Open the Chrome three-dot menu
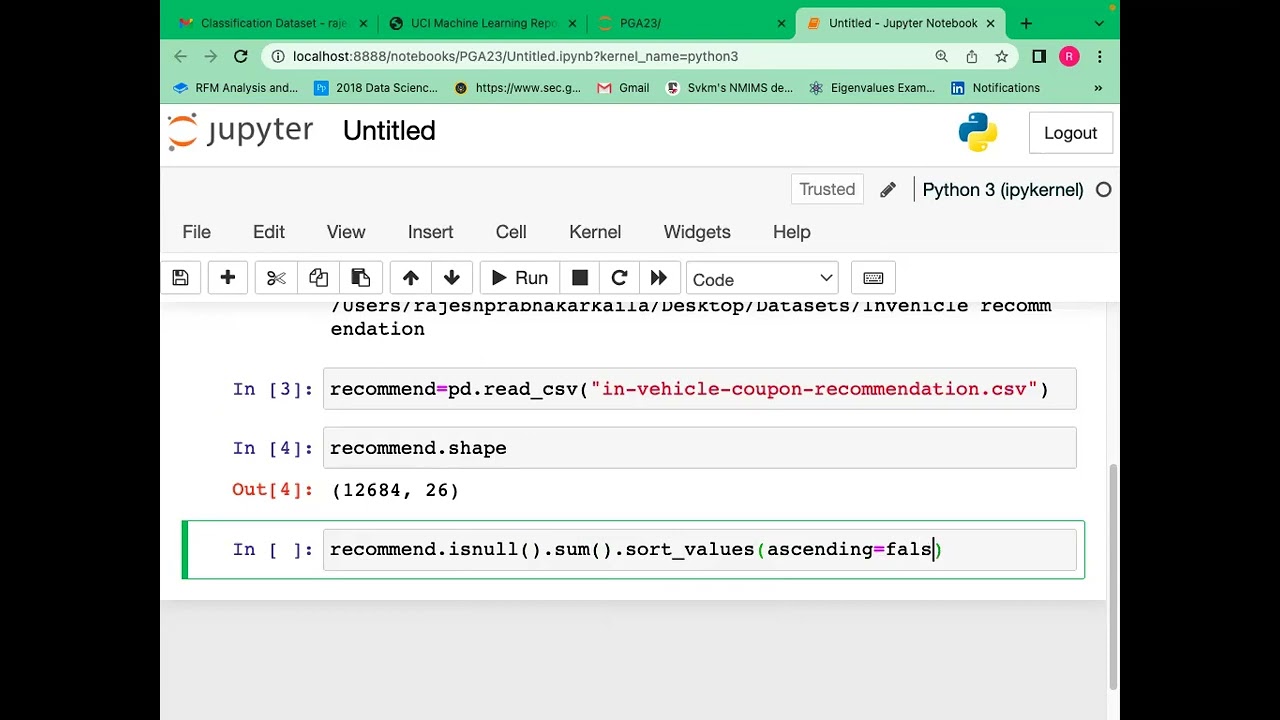The width and height of the screenshot is (1280, 720). click(1099, 57)
